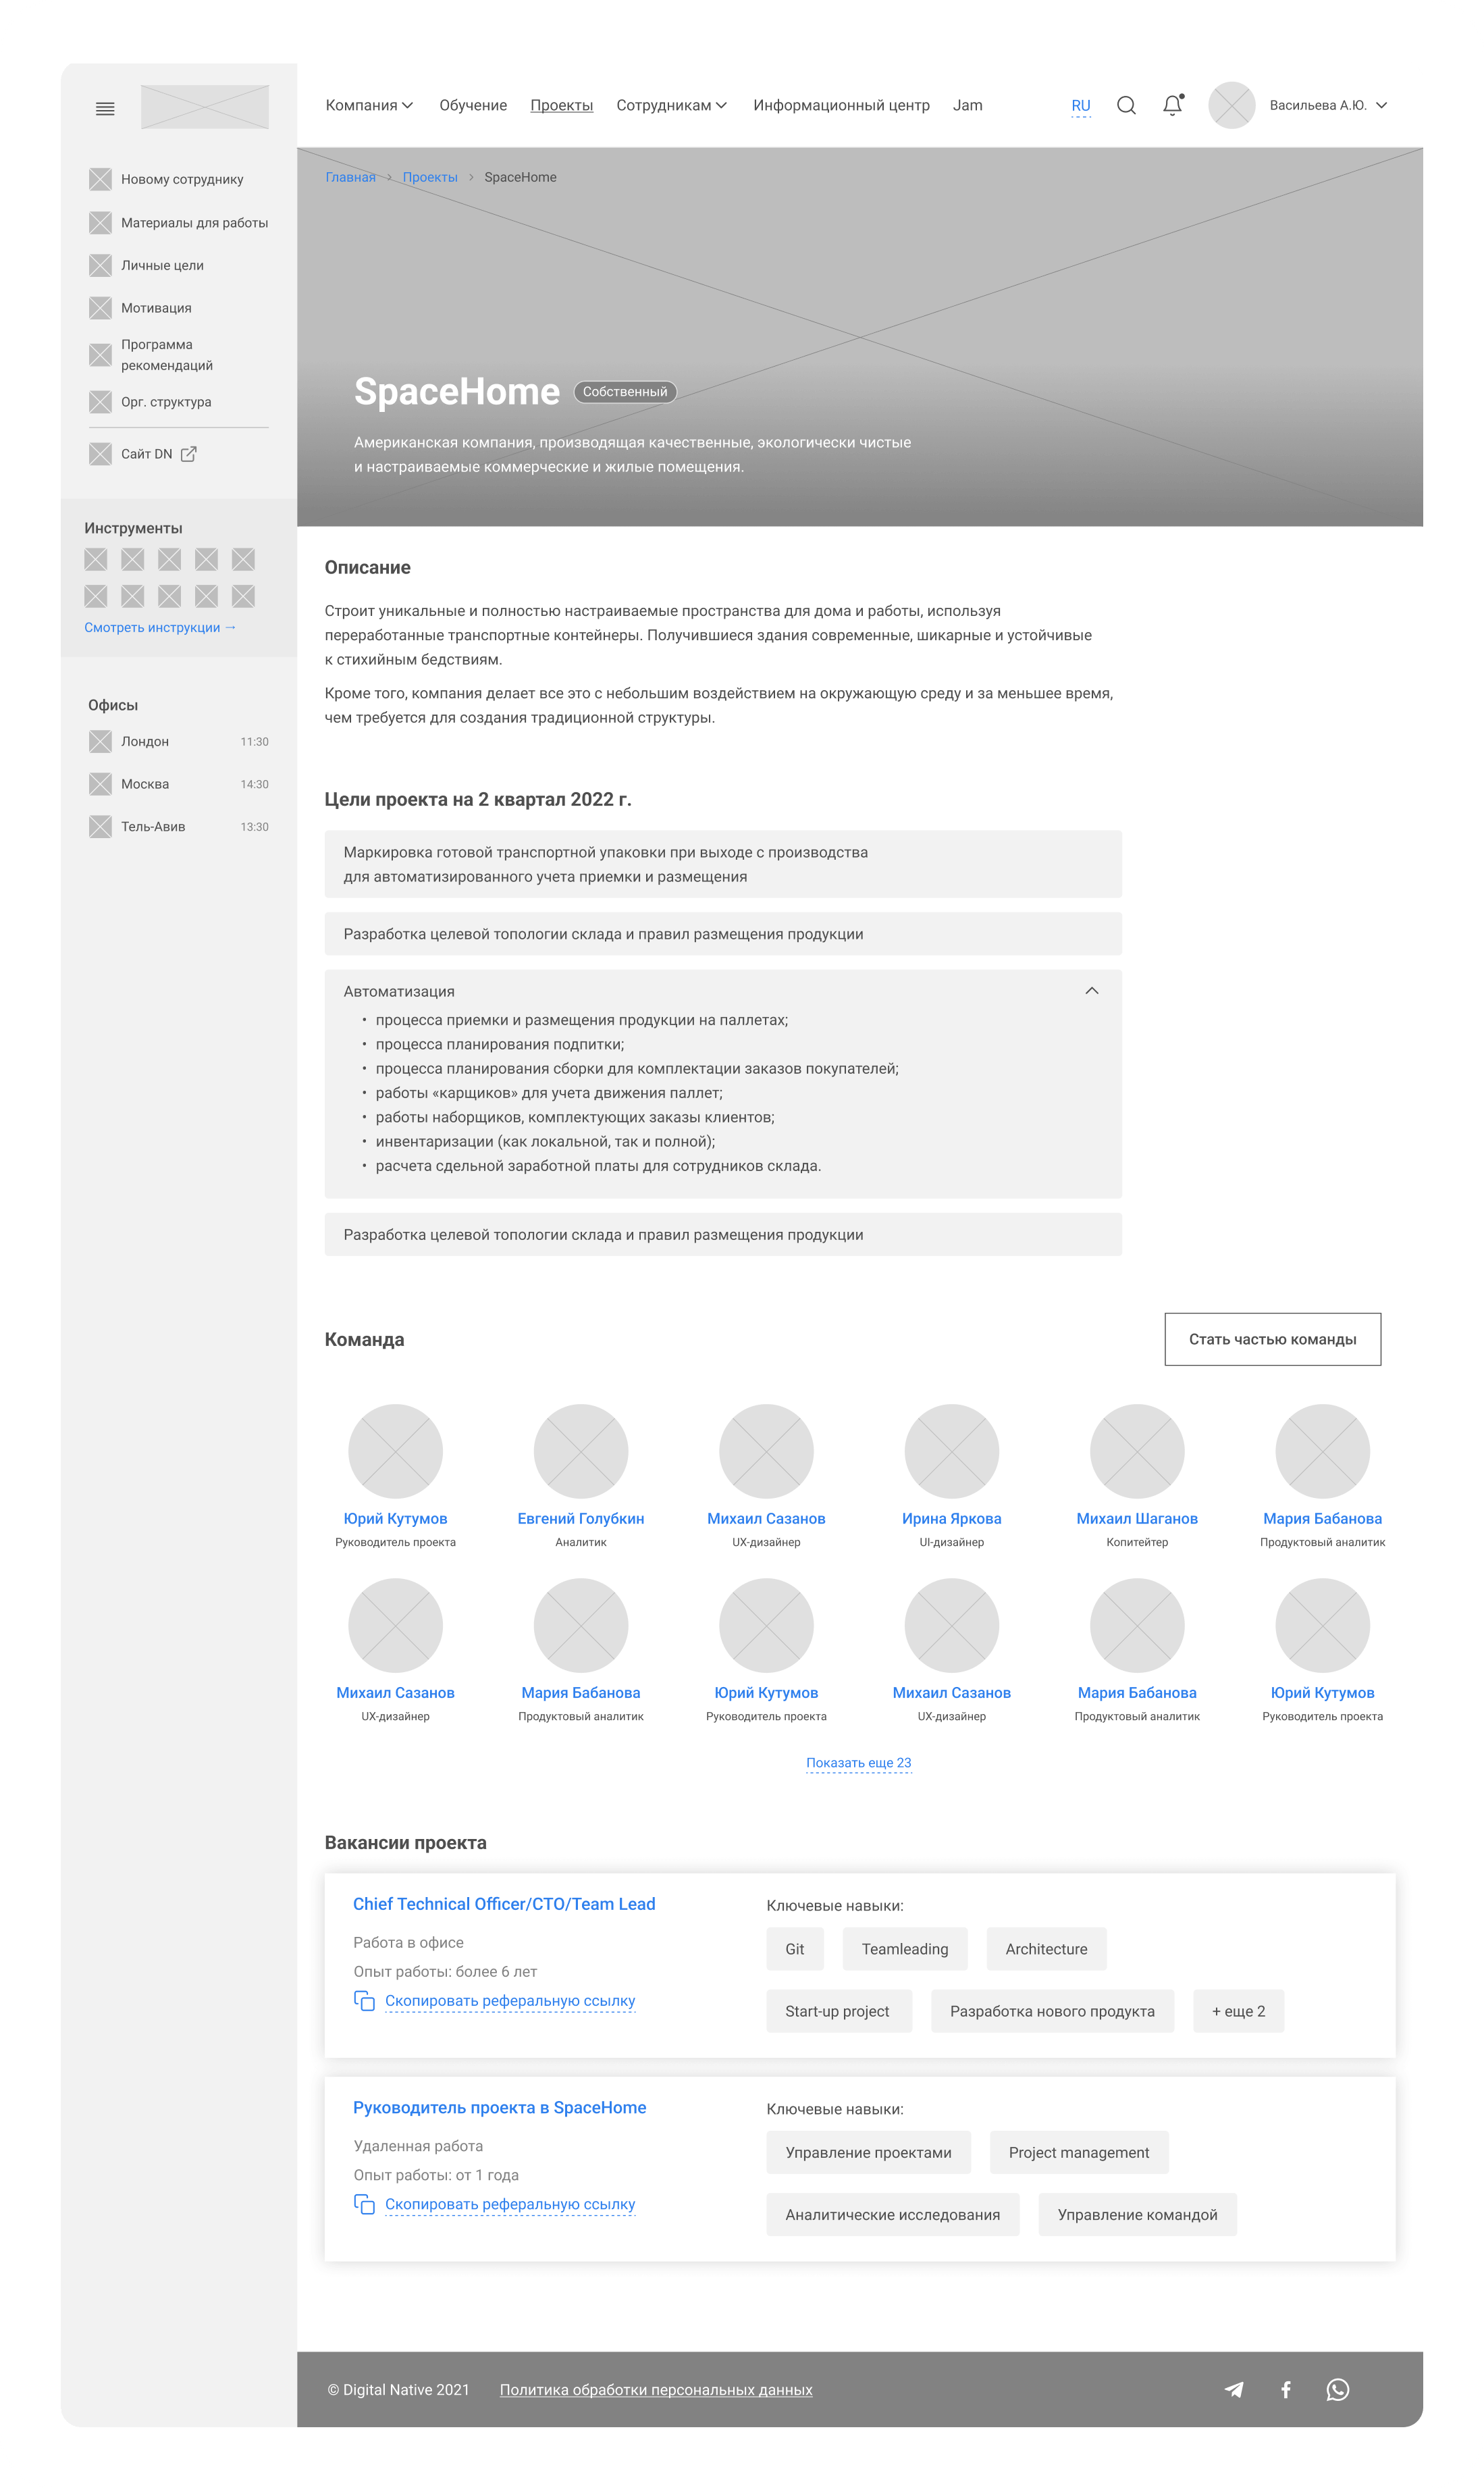The height and width of the screenshot is (2488, 1484).
Task: Click external link icon next to Сайт DN
Action: pos(188,454)
